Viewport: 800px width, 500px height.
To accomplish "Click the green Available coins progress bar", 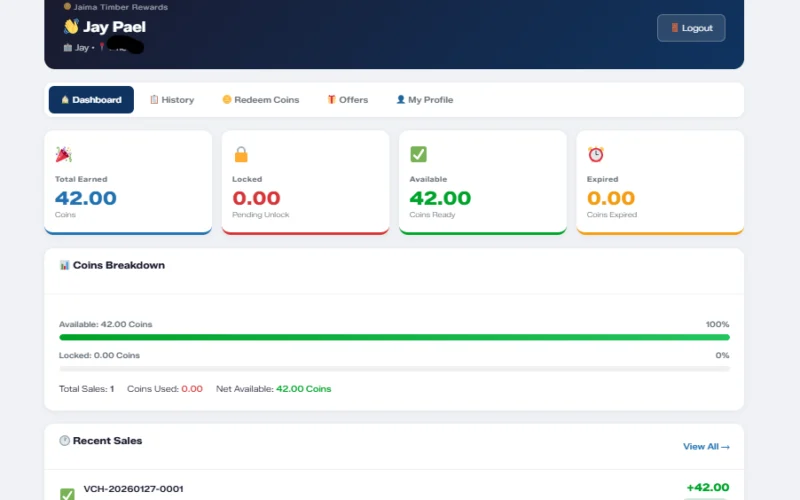I will 394,338.
